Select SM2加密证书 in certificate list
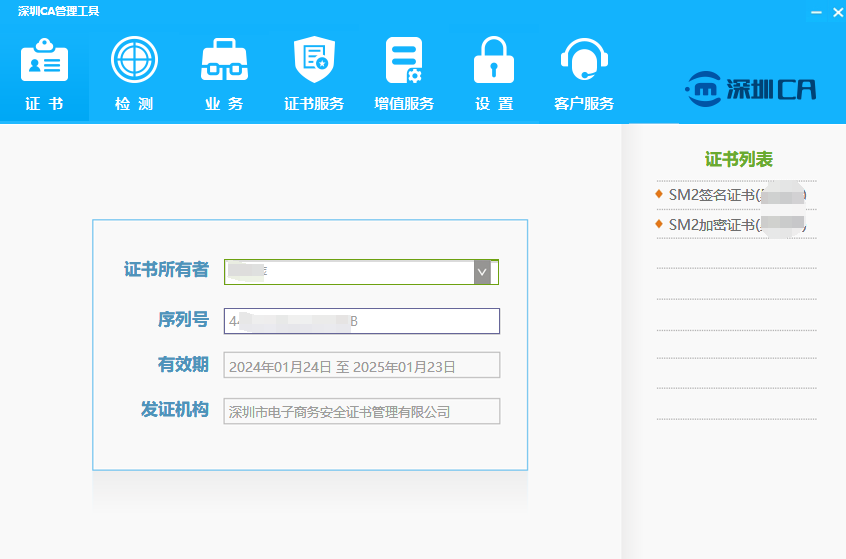The image size is (846, 559). pos(736,225)
